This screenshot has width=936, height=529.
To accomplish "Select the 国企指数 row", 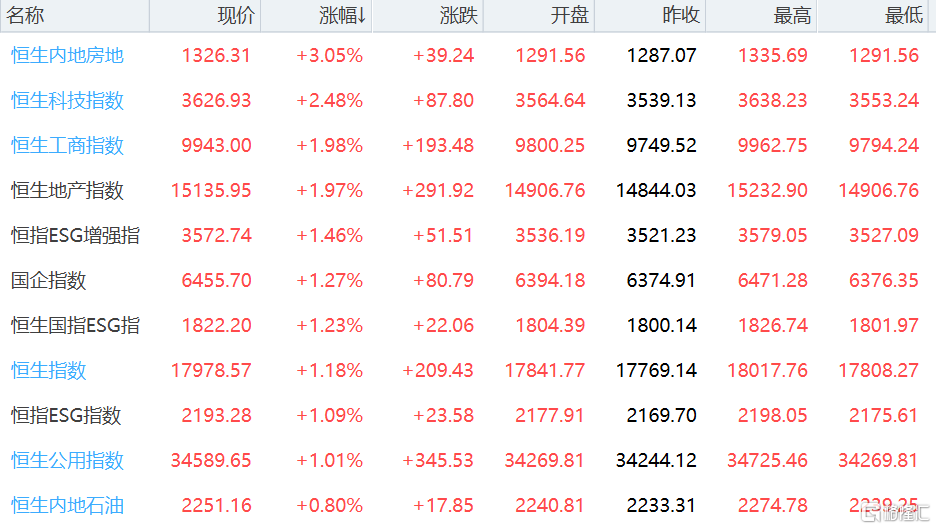I will click(48, 280).
